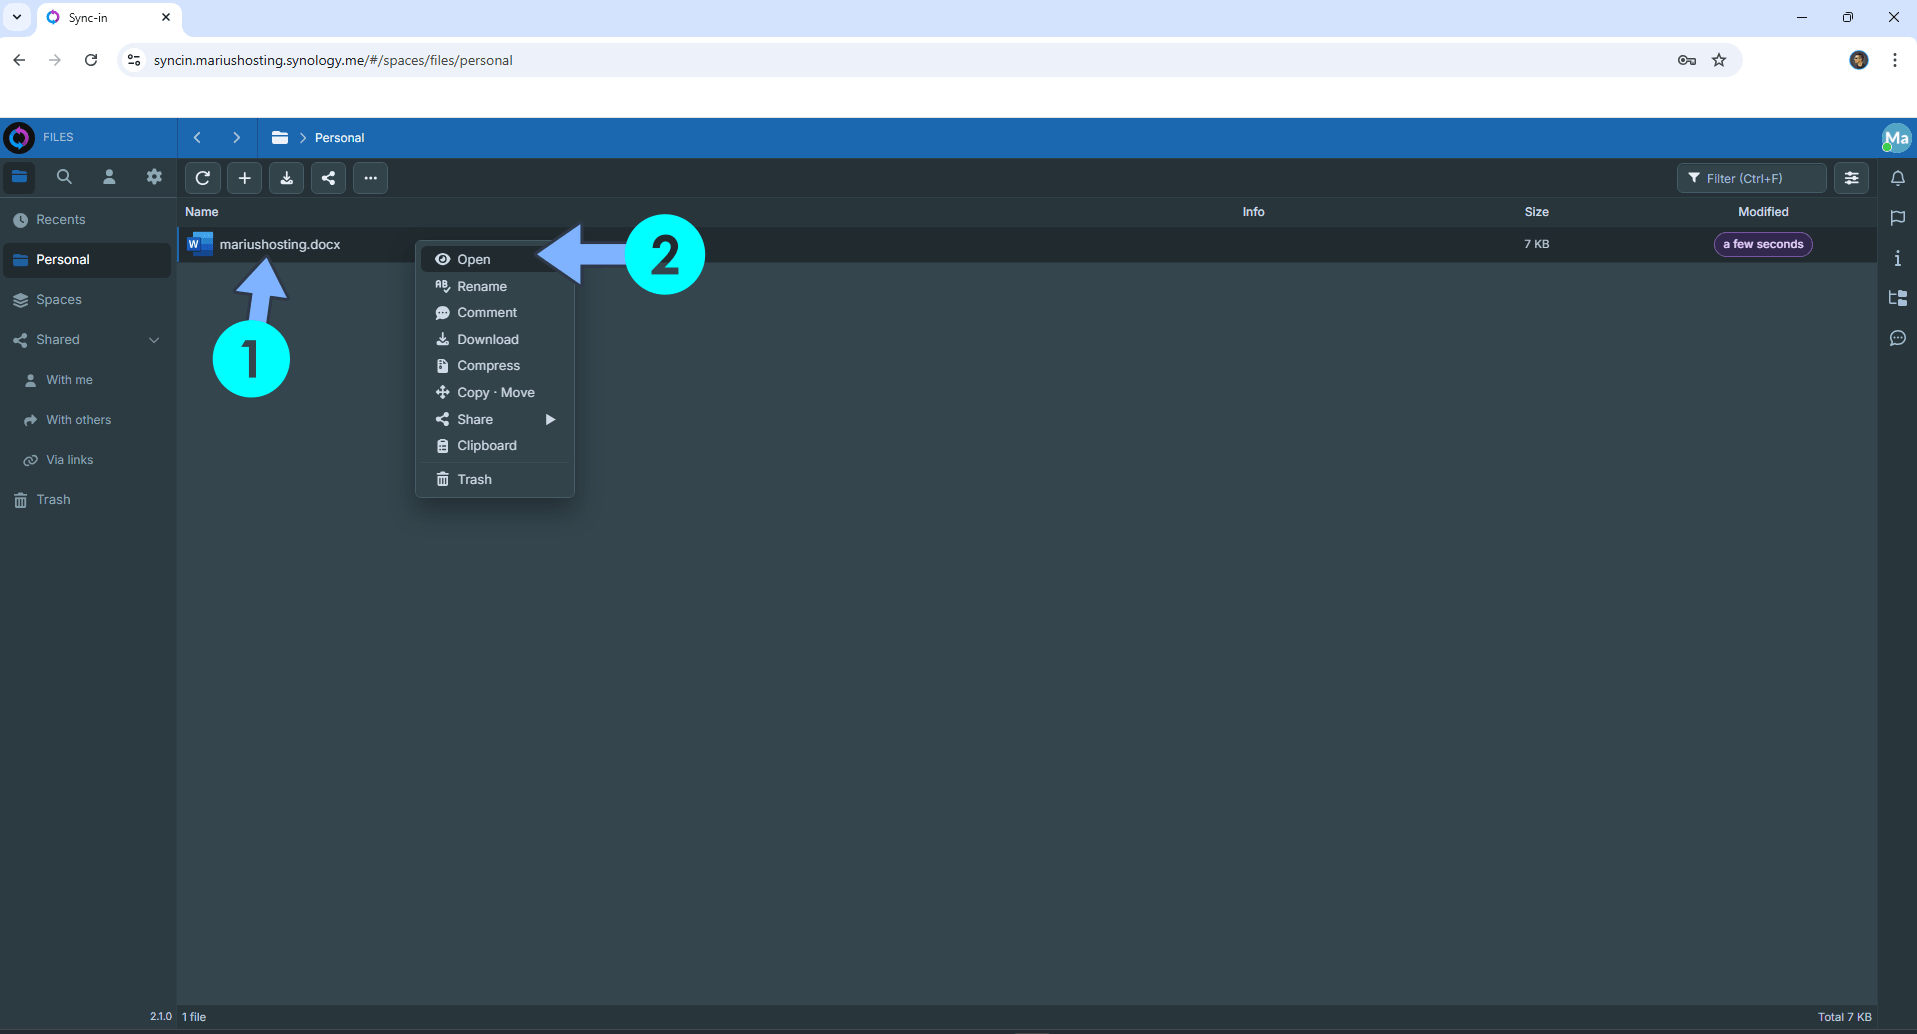The image size is (1917, 1034).
Task: Collapse the Shared section chevron
Action: click(x=155, y=340)
